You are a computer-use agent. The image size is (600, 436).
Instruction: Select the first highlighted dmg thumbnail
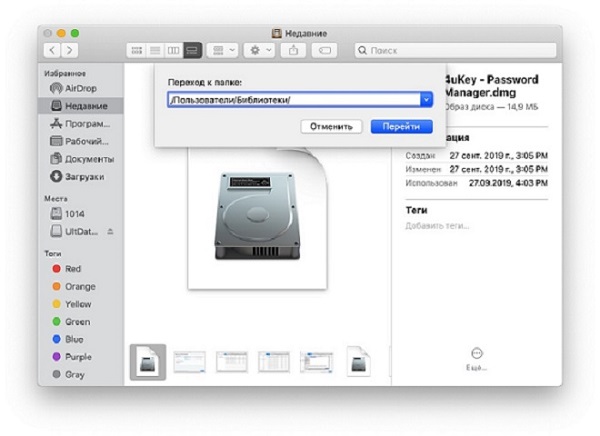[148, 362]
